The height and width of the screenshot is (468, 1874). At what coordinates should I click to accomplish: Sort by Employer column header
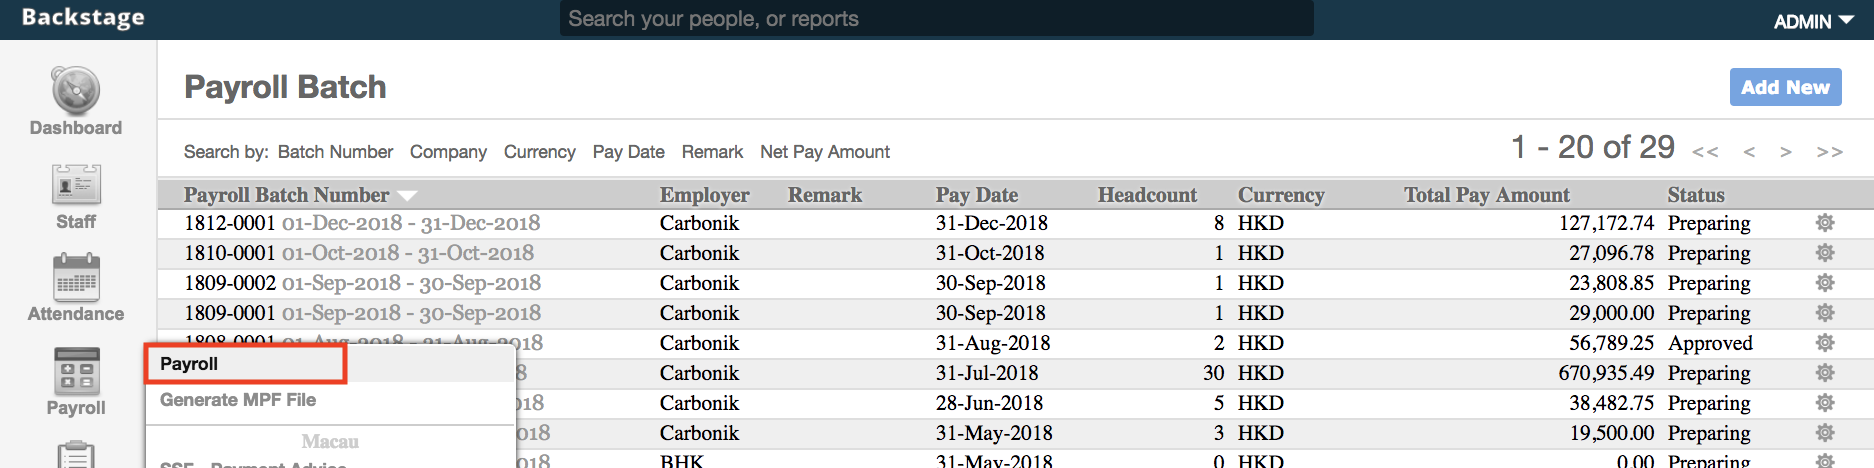(x=704, y=195)
